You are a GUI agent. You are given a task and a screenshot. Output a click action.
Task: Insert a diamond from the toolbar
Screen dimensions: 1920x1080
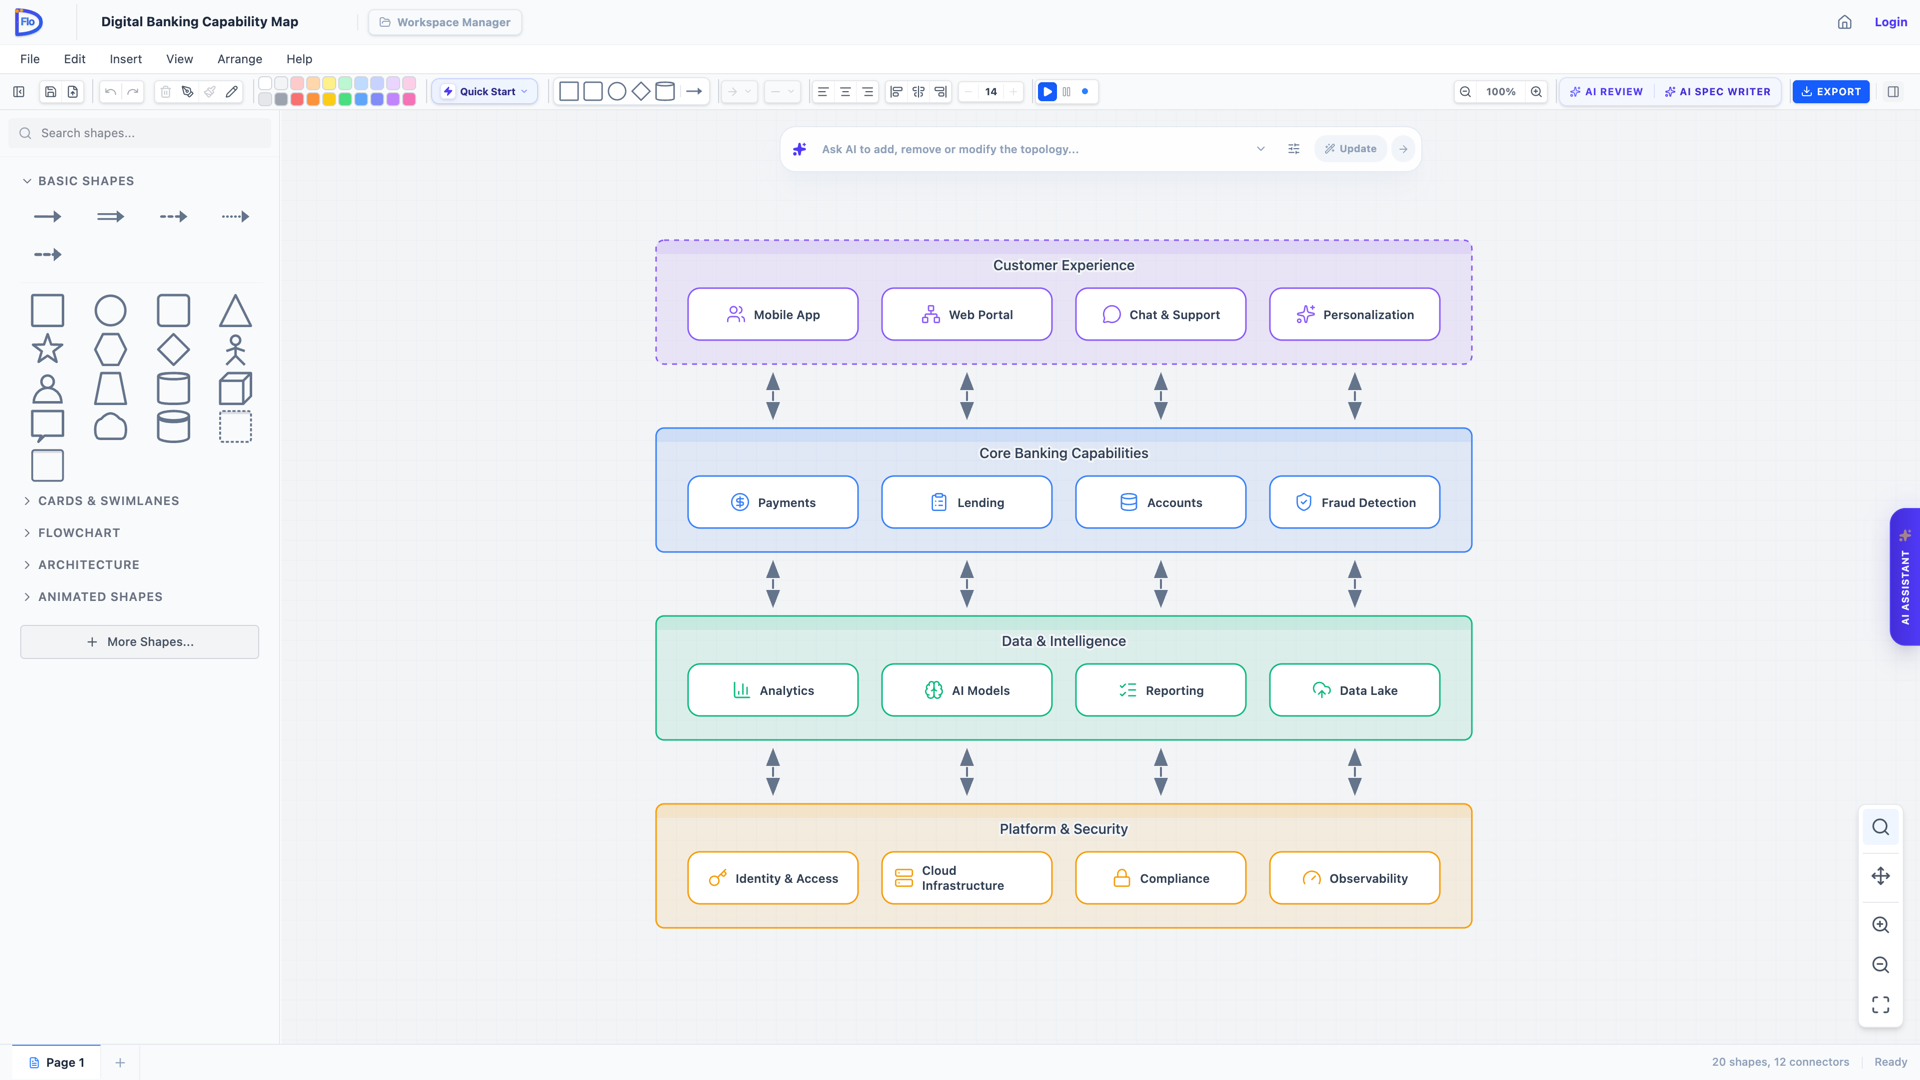click(641, 92)
